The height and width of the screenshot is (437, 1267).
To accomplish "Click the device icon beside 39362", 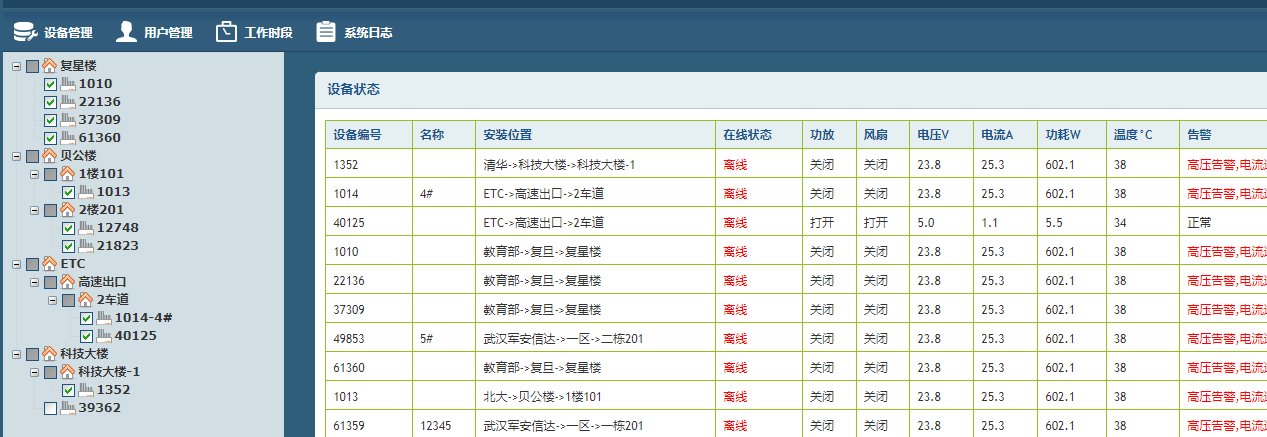I will click(68, 408).
